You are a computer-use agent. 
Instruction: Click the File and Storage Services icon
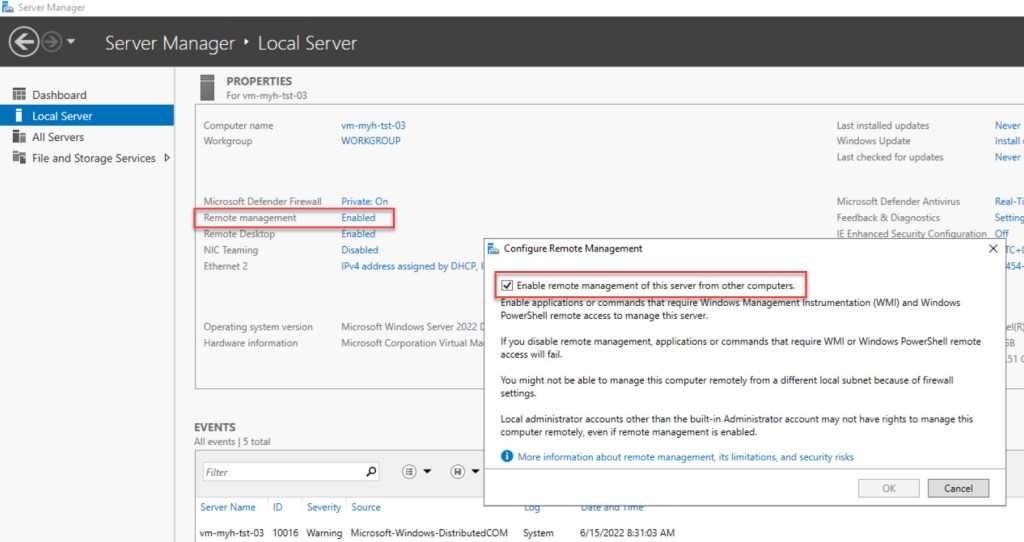click(x=18, y=158)
